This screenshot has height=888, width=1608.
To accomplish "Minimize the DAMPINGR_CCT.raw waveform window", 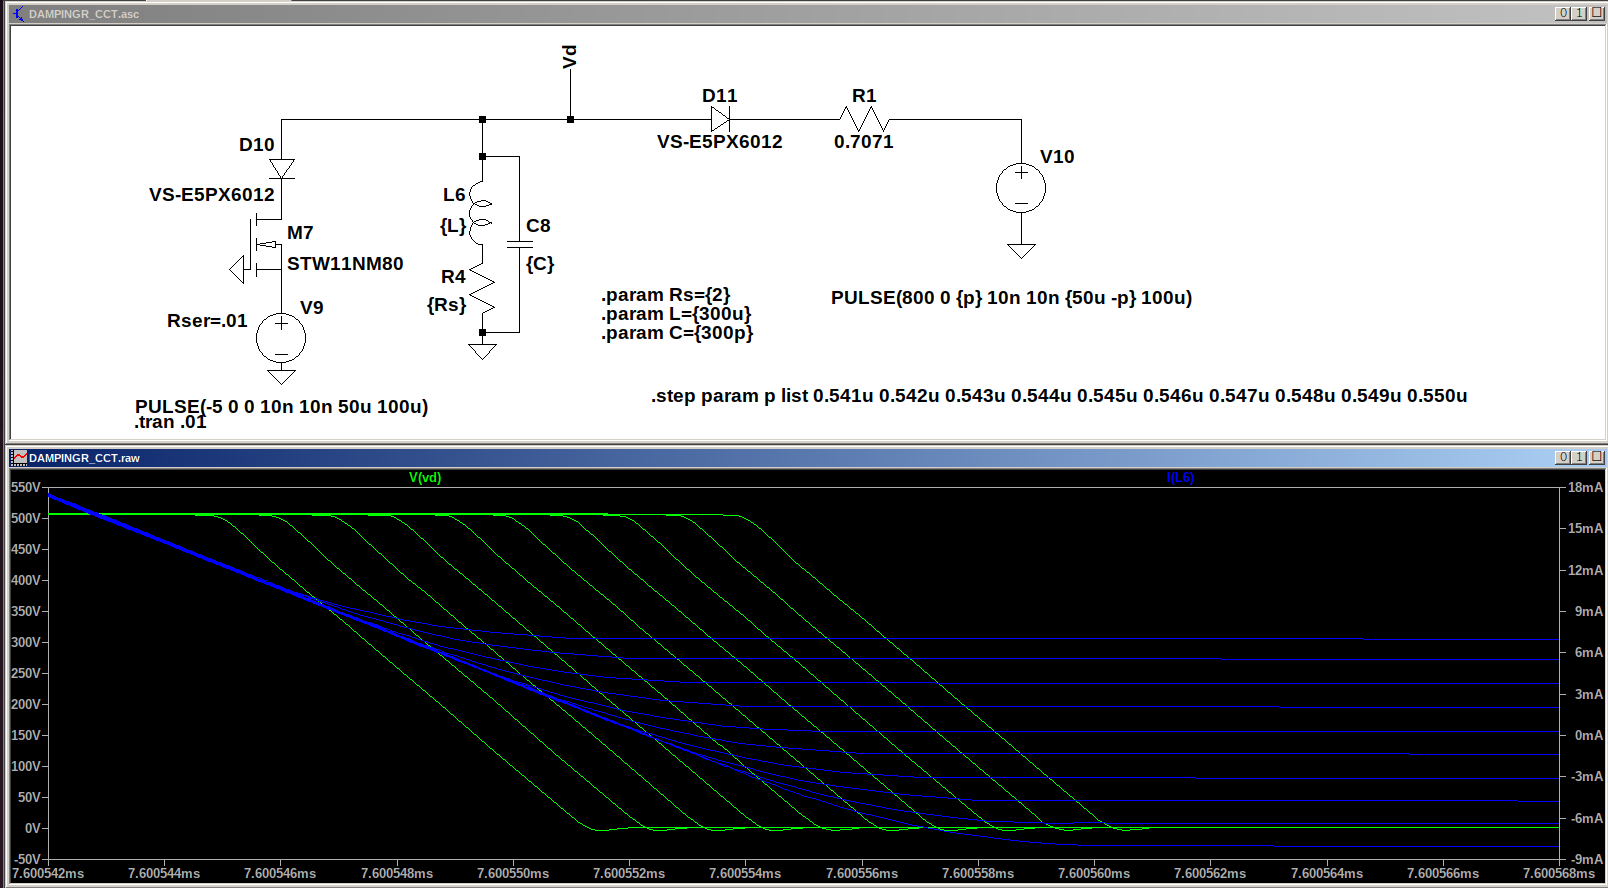I will 1563,457.
